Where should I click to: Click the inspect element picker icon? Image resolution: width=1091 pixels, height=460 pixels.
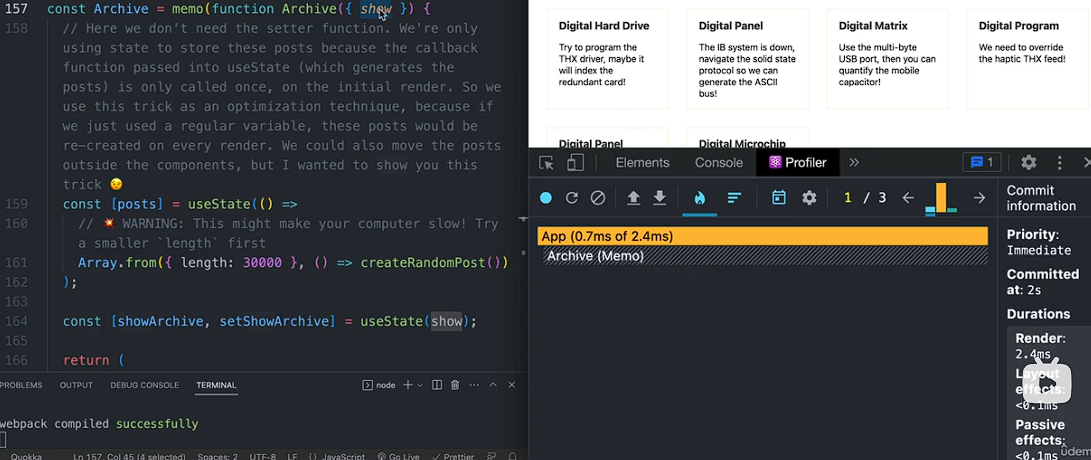tap(546, 163)
